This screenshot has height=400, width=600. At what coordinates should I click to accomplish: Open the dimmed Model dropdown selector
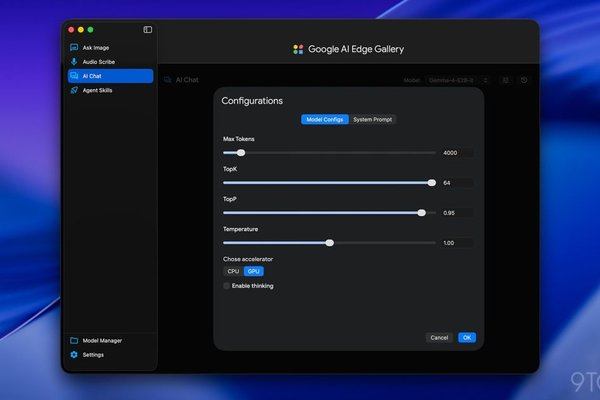click(458, 80)
